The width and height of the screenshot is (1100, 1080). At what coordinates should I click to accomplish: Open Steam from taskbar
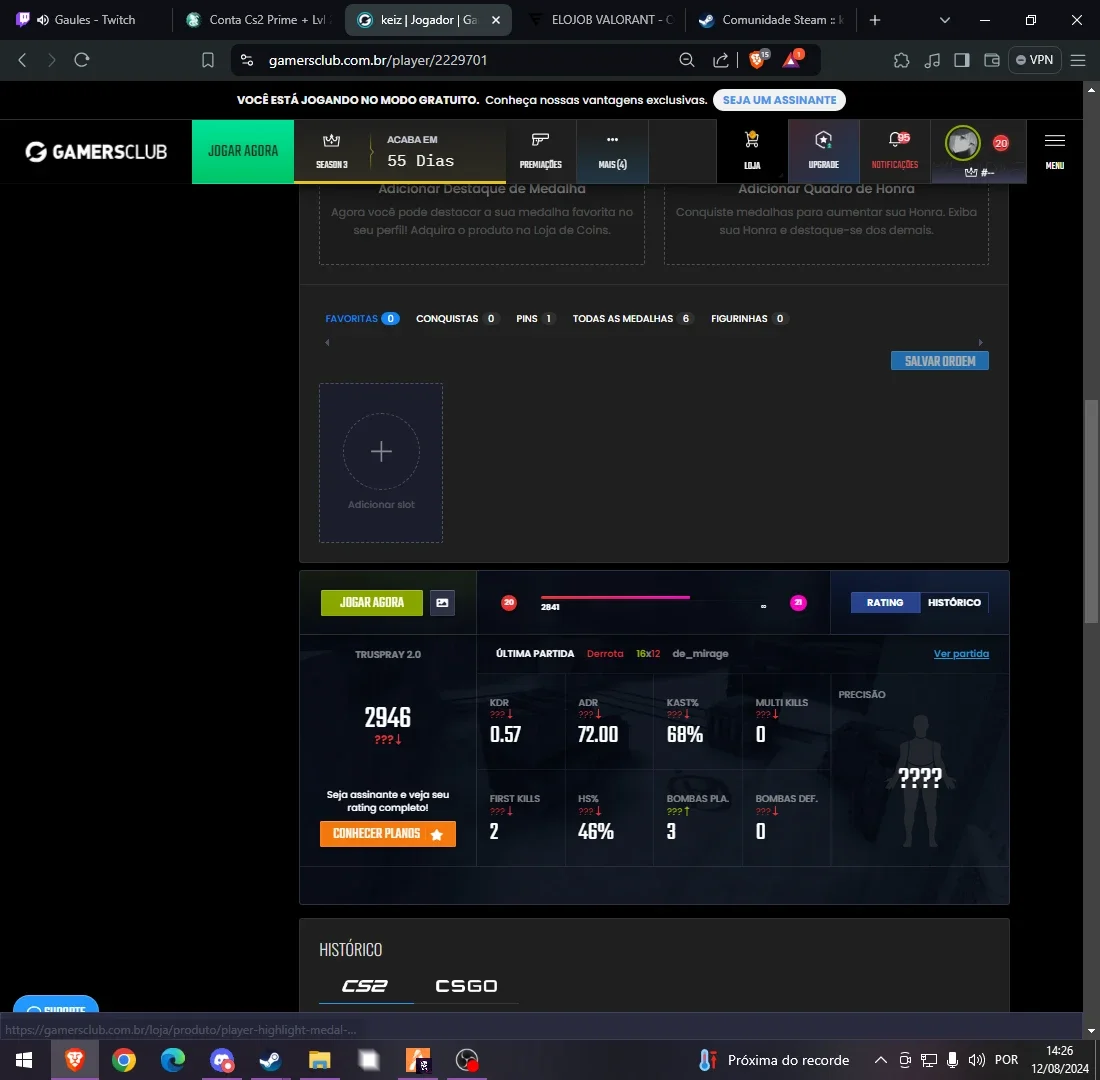[x=270, y=1060]
